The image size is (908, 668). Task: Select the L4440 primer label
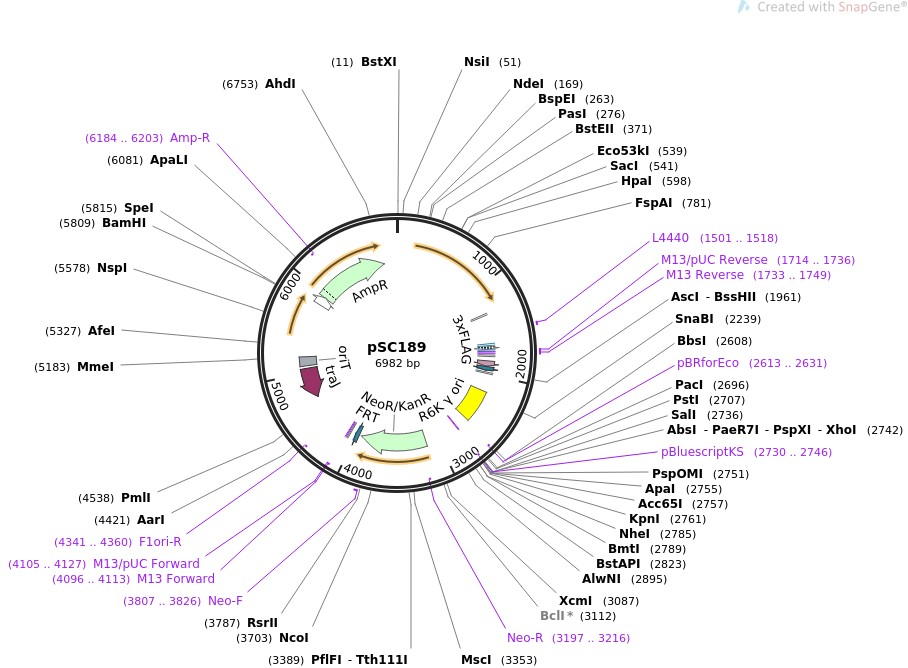click(670, 238)
